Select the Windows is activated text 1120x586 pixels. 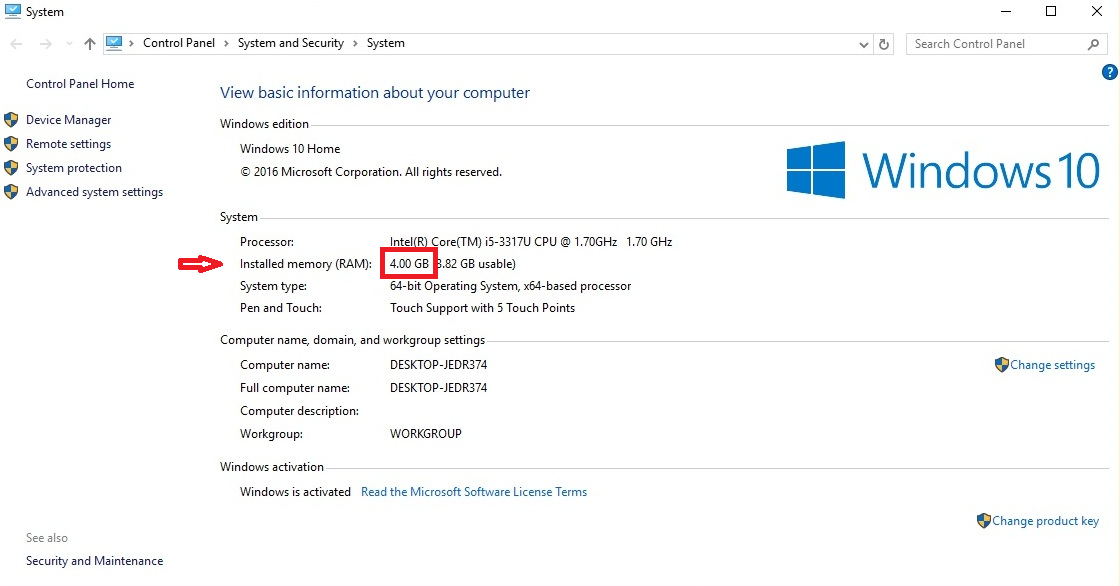[295, 492]
